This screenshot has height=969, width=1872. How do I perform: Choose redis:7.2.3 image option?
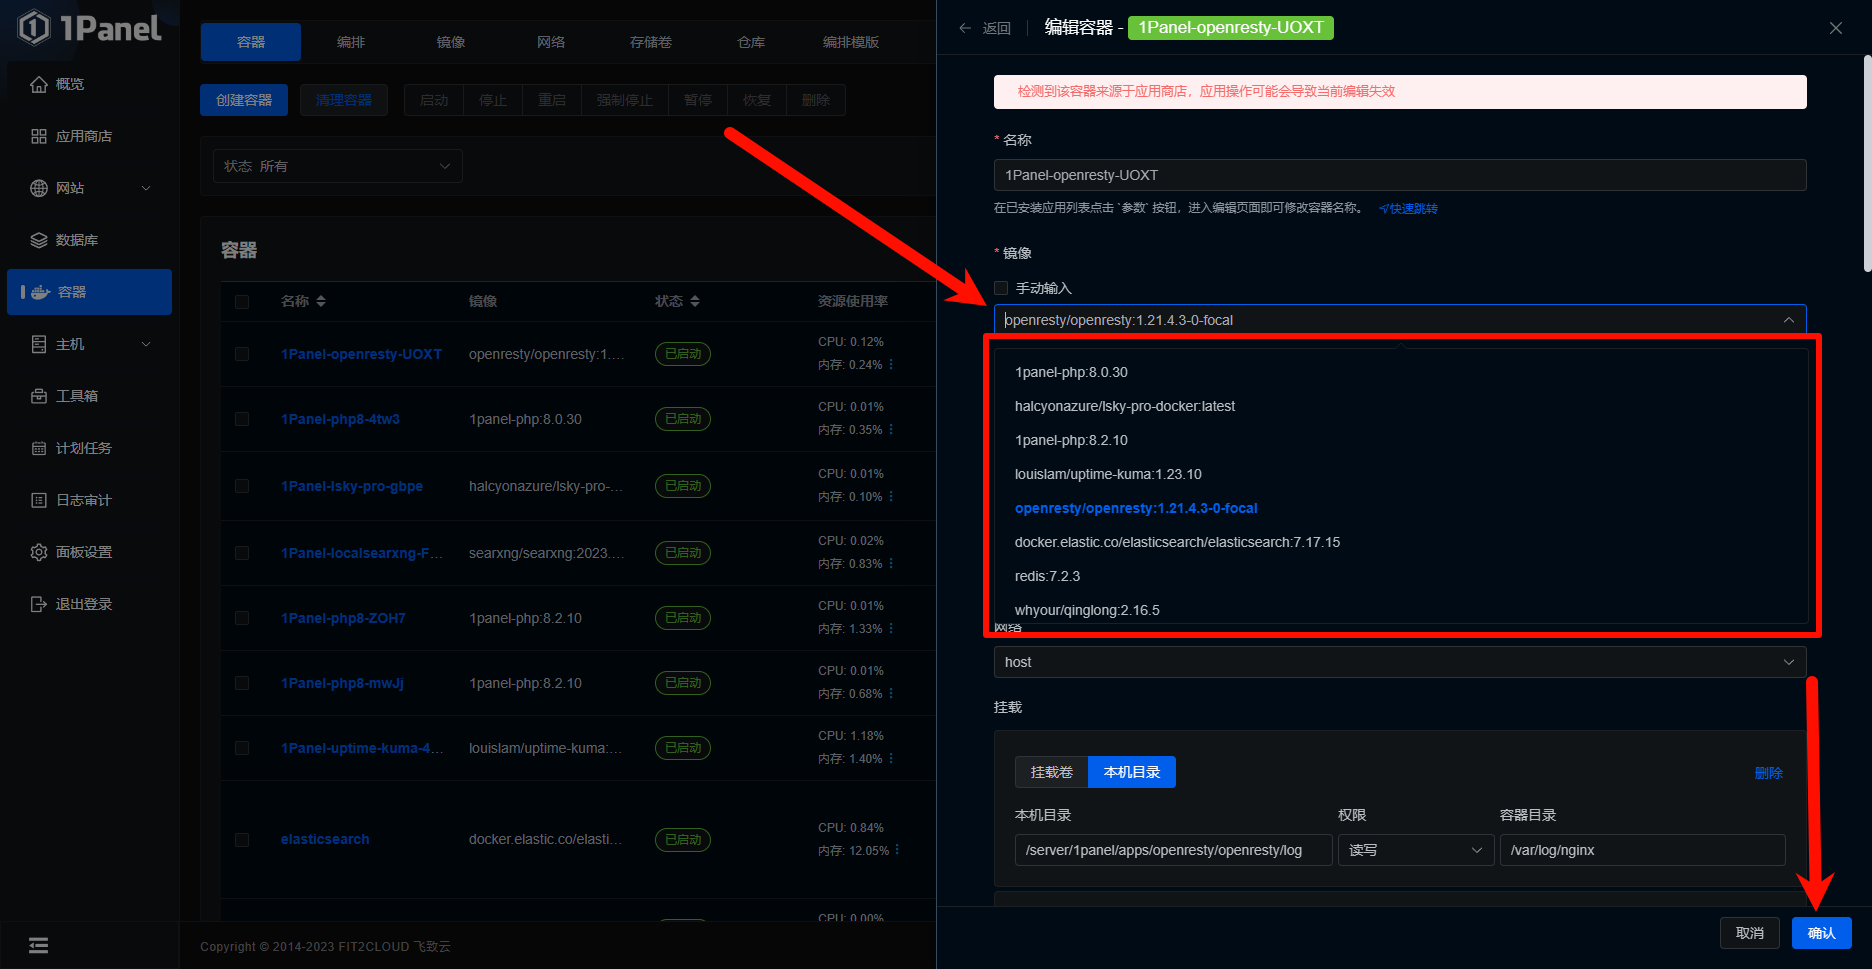(1400, 576)
